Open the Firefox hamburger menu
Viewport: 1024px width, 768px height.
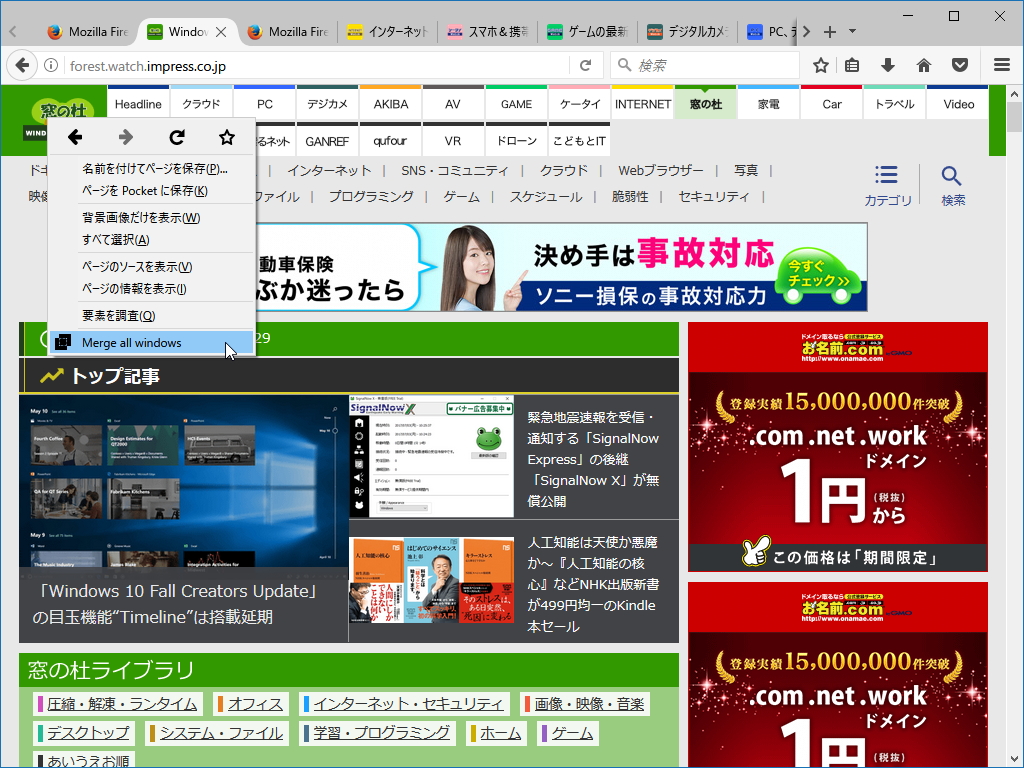1001,64
